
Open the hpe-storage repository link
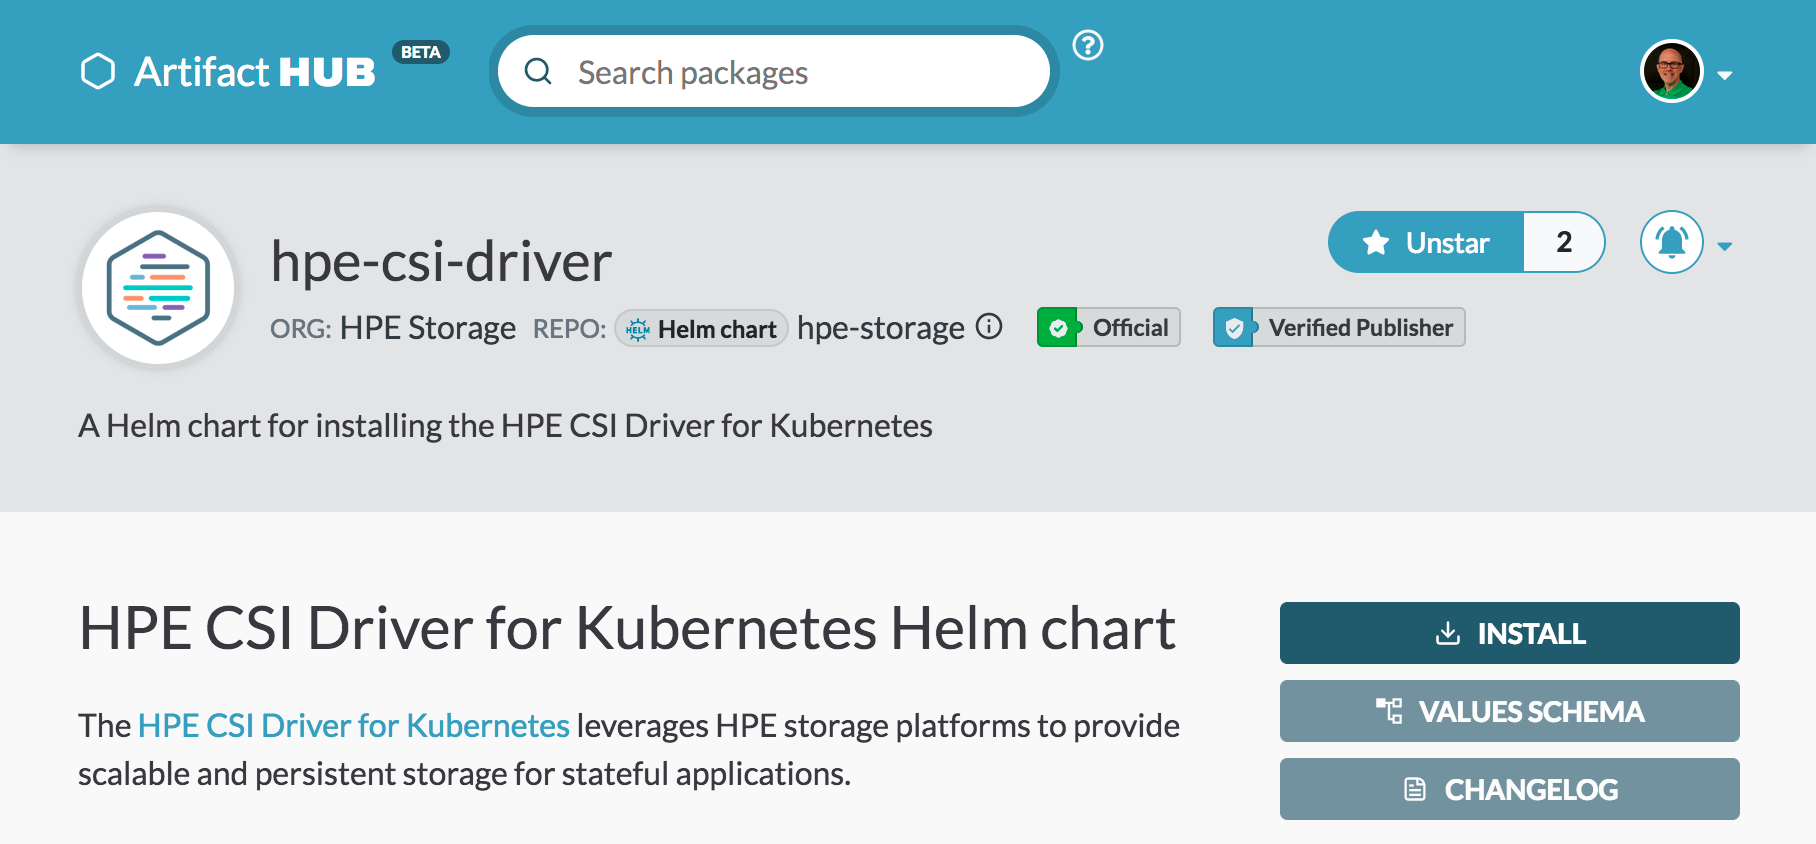881,328
